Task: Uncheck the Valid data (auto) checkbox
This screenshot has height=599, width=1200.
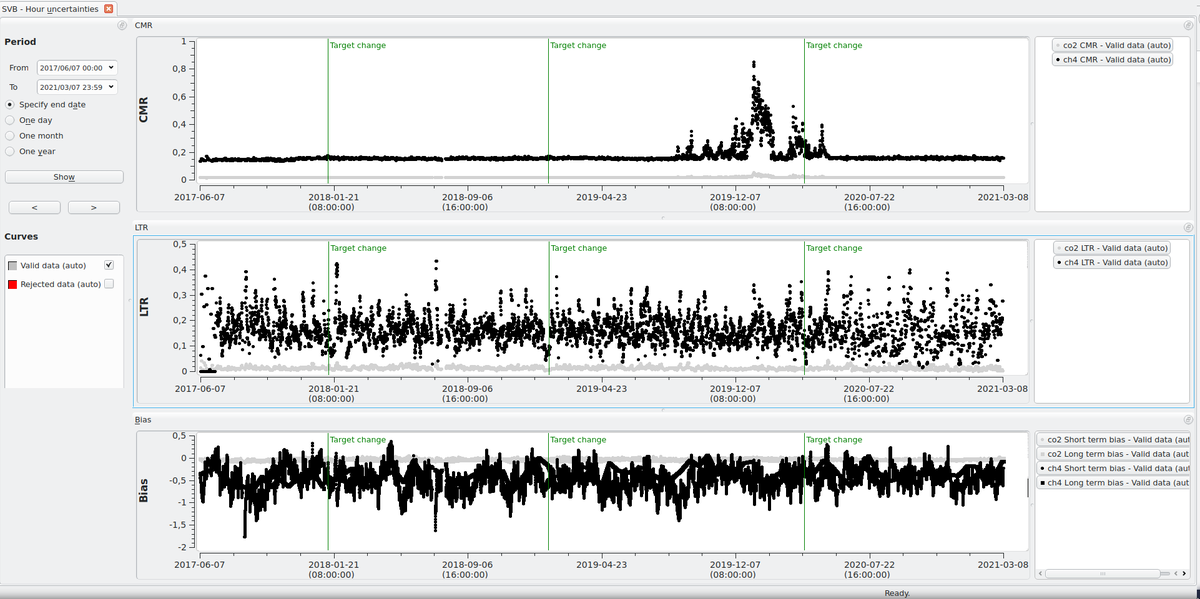Action: [x=107, y=265]
